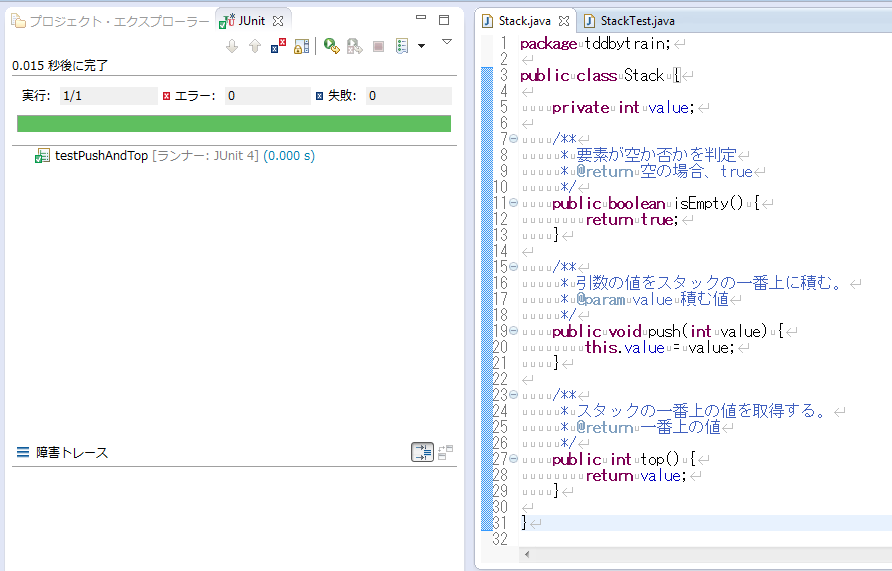Click 'package tddbytrain;' on line 1
Viewport: 892px width, 571px height.
595,44
